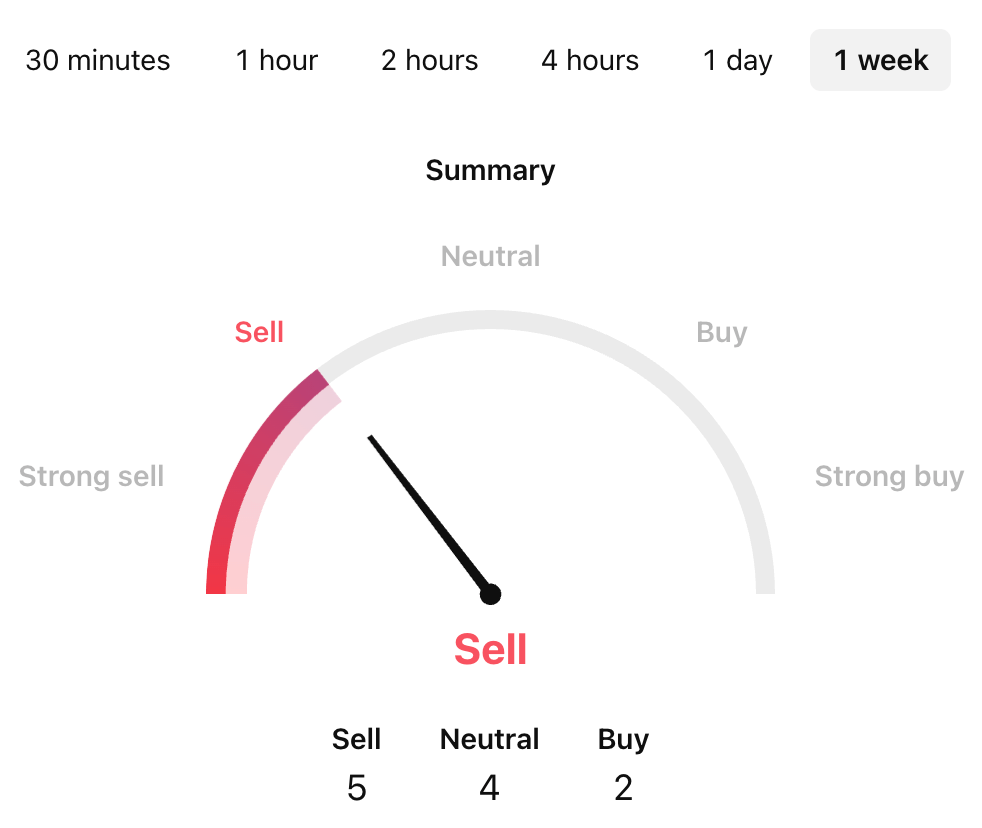Viewport: 982px width, 828px height.
Task: Open the 2 hours interval view
Action: point(428,60)
